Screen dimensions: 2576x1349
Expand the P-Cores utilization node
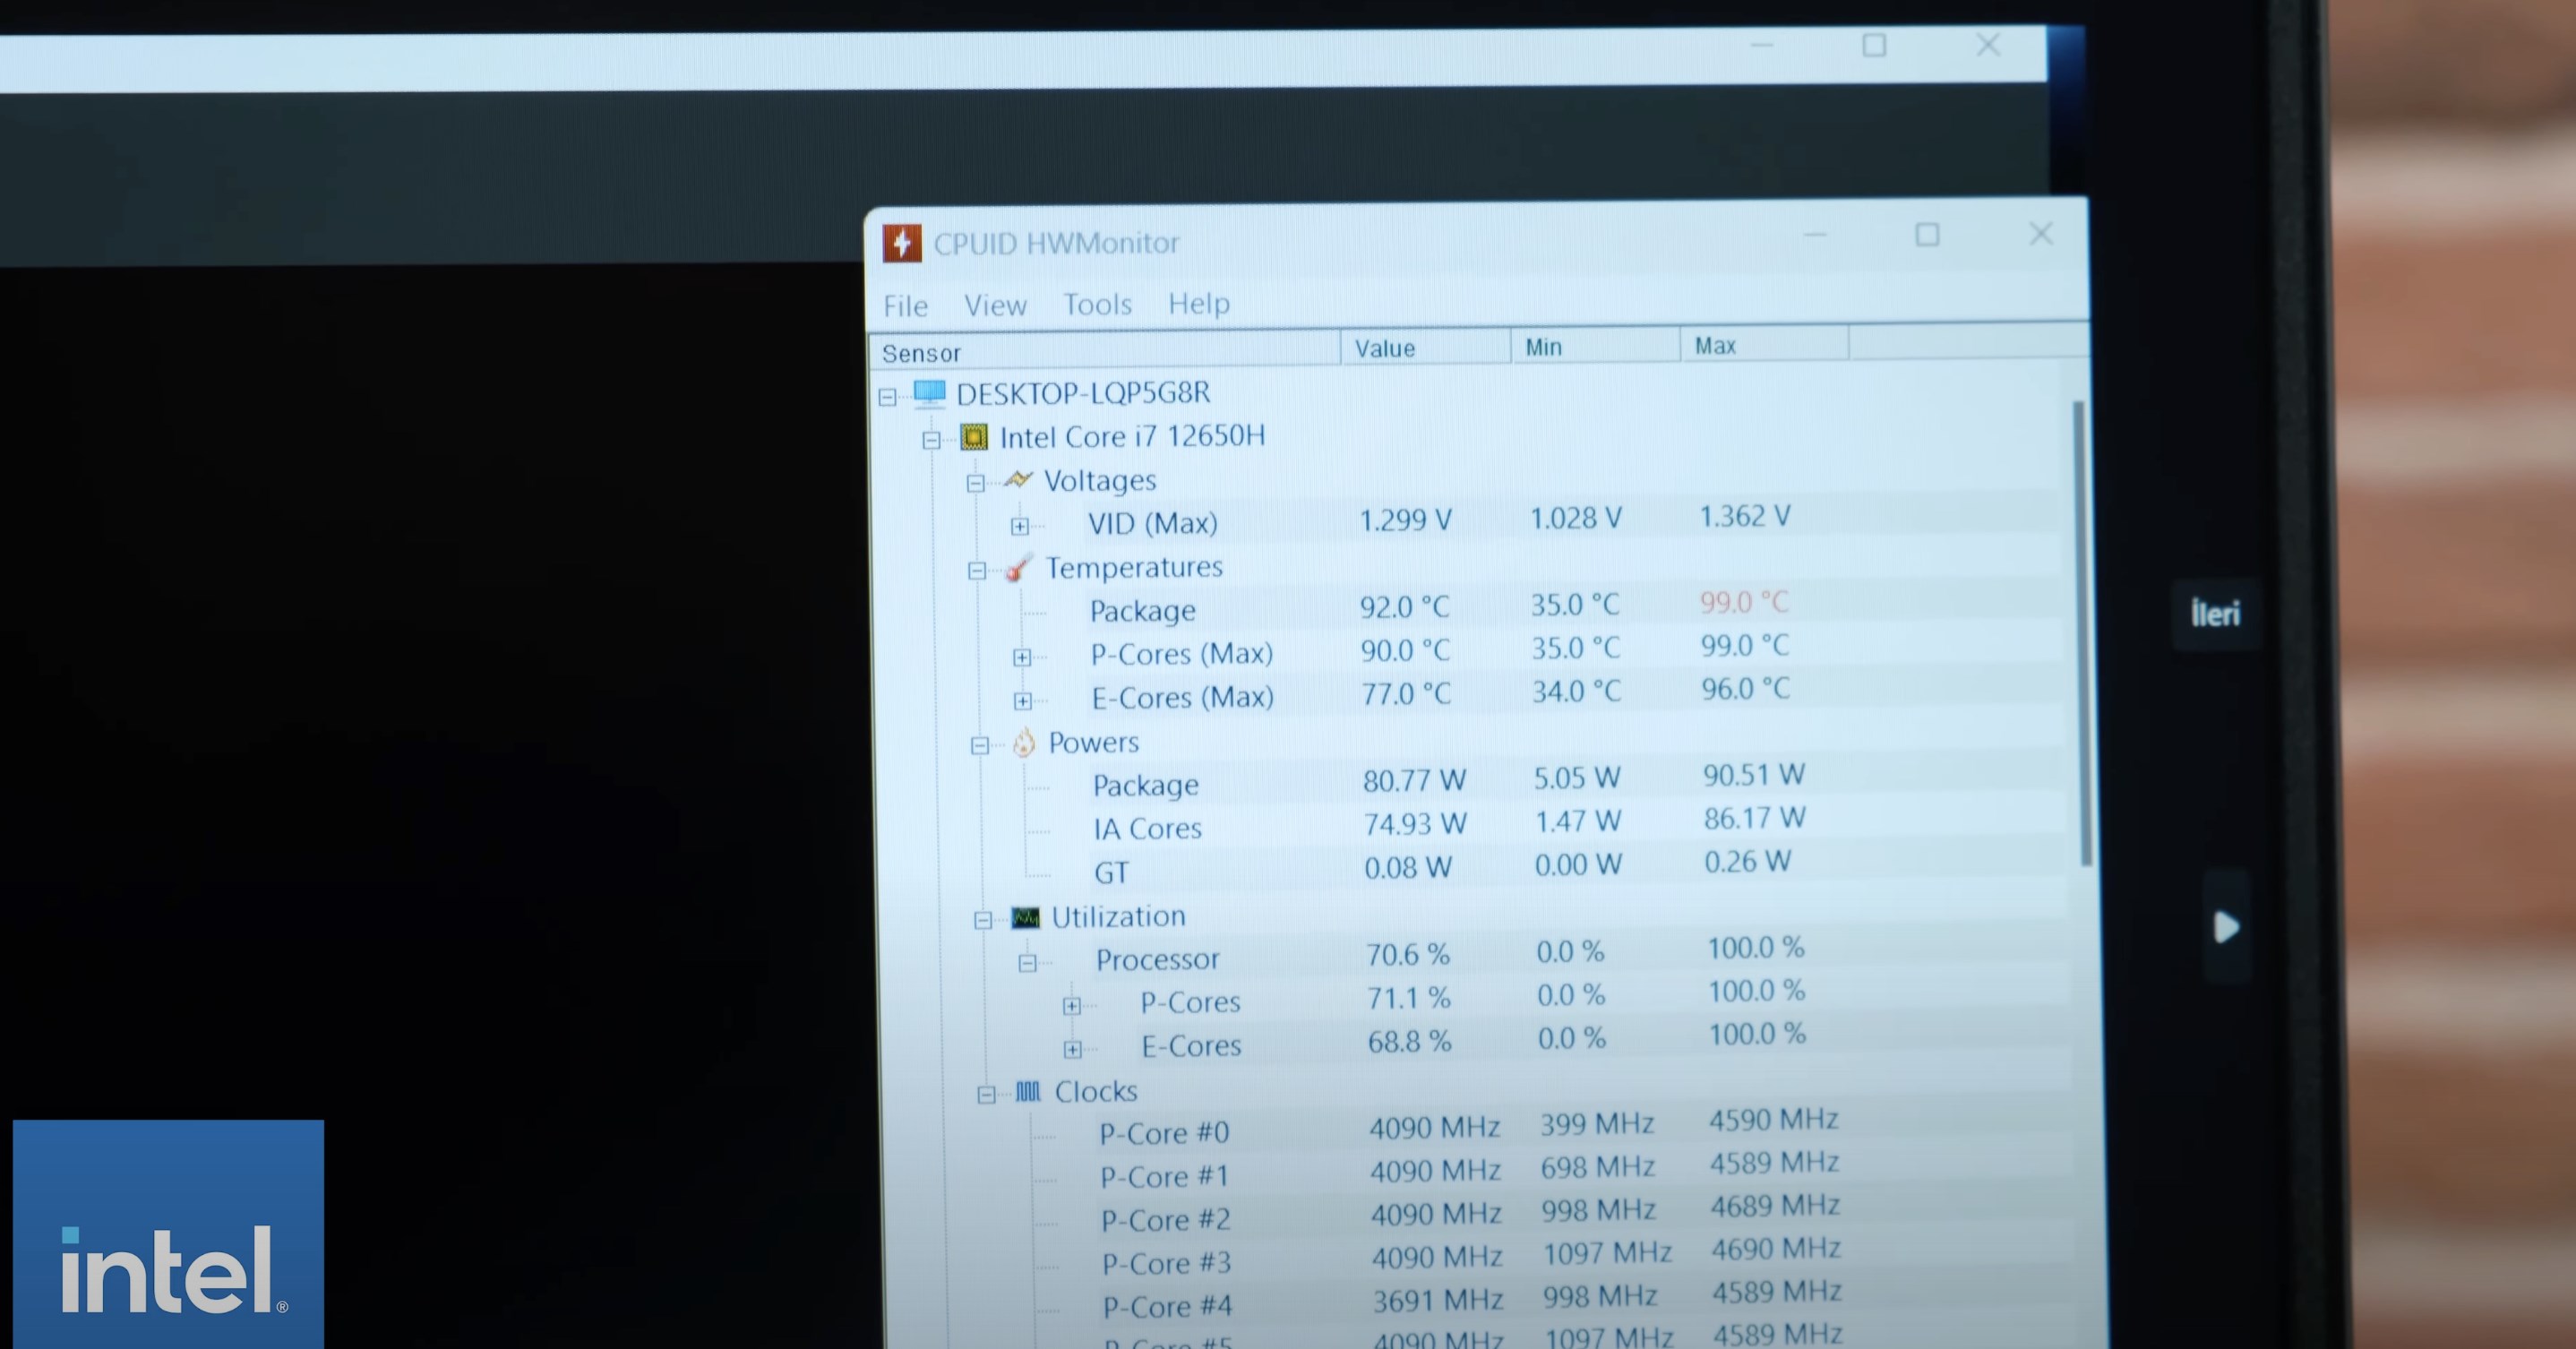(1071, 1006)
